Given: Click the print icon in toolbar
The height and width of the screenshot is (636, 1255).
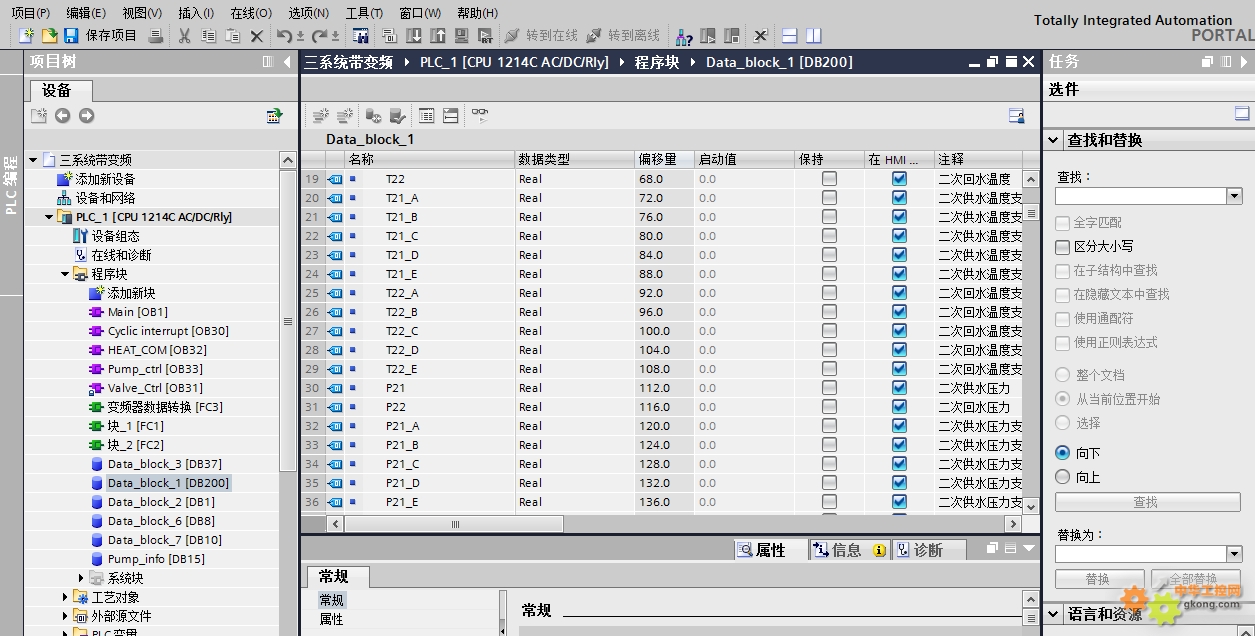Looking at the screenshot, I should coord(156,36).
